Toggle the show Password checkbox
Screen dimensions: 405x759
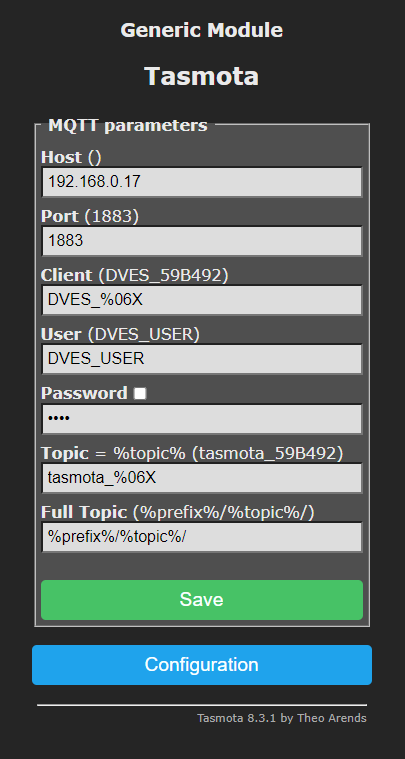[x=140, y=394]
